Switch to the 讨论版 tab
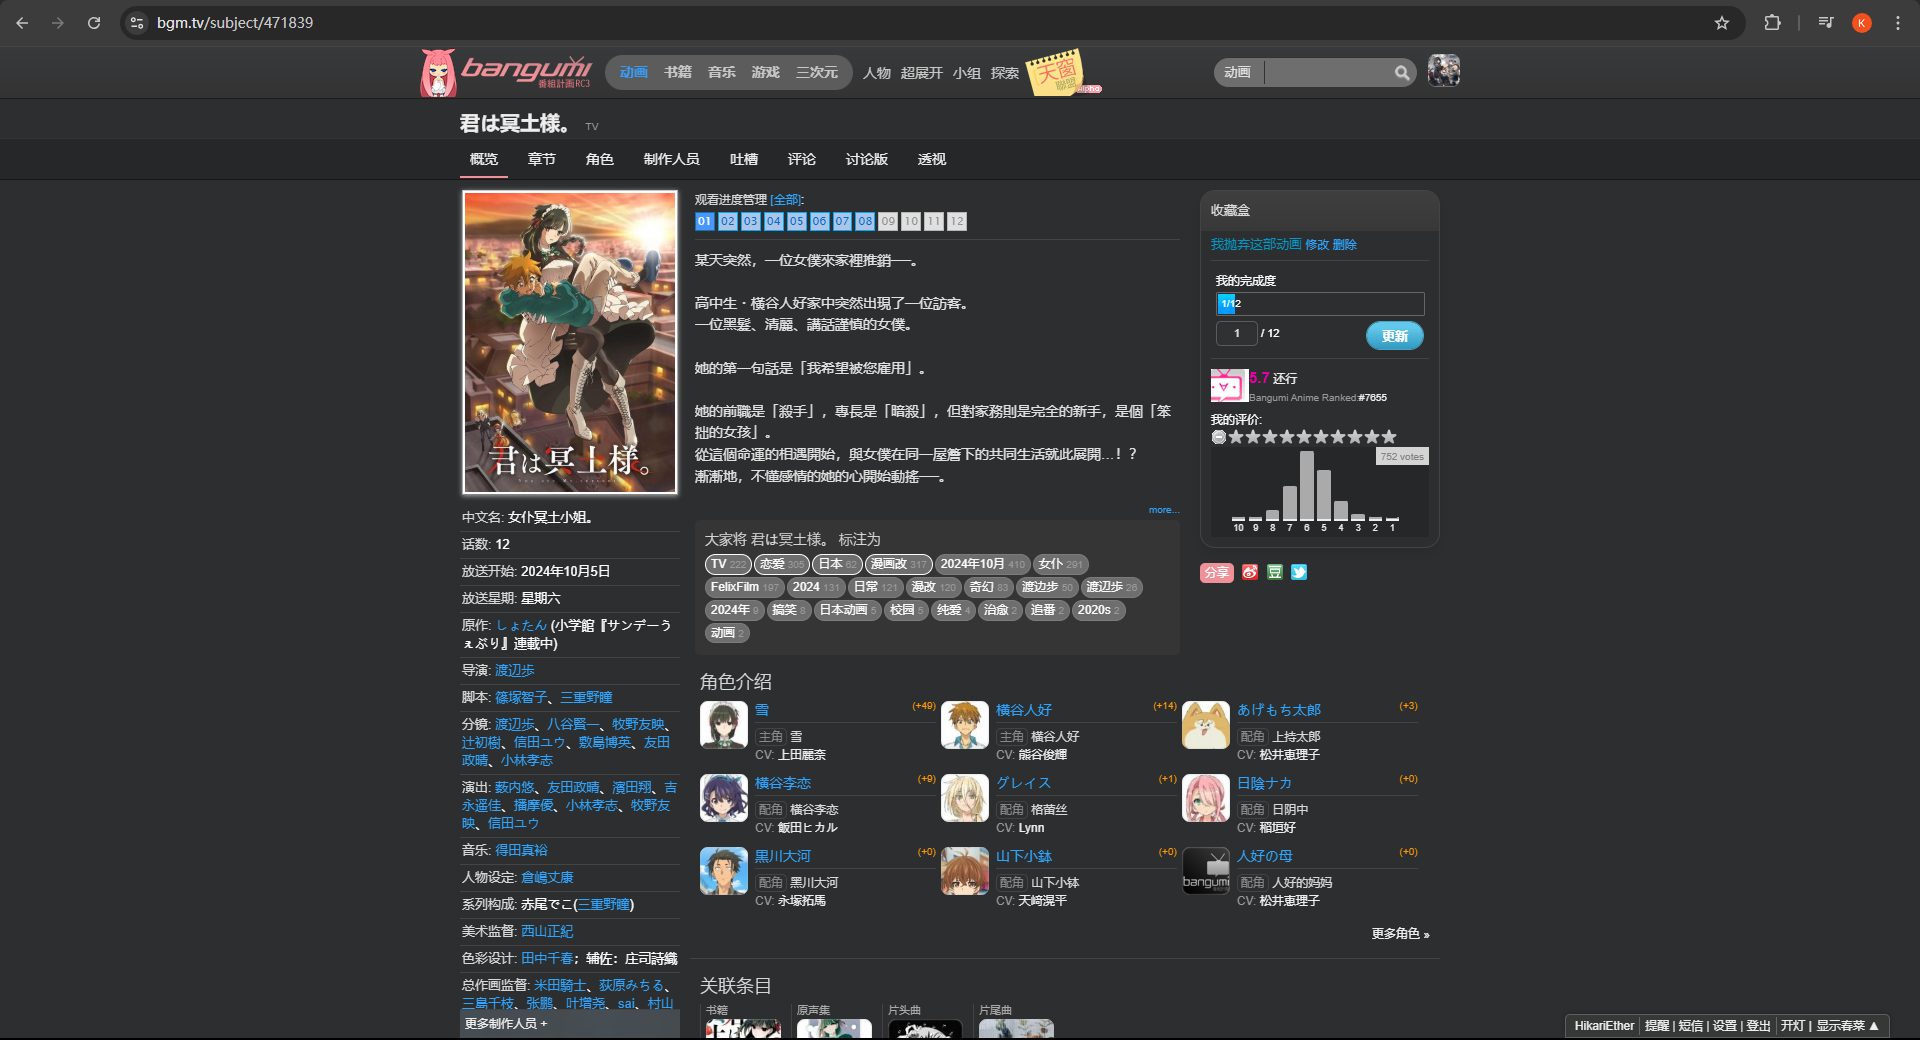This screenshot has width=1920, height=1040. pos(867,159)
